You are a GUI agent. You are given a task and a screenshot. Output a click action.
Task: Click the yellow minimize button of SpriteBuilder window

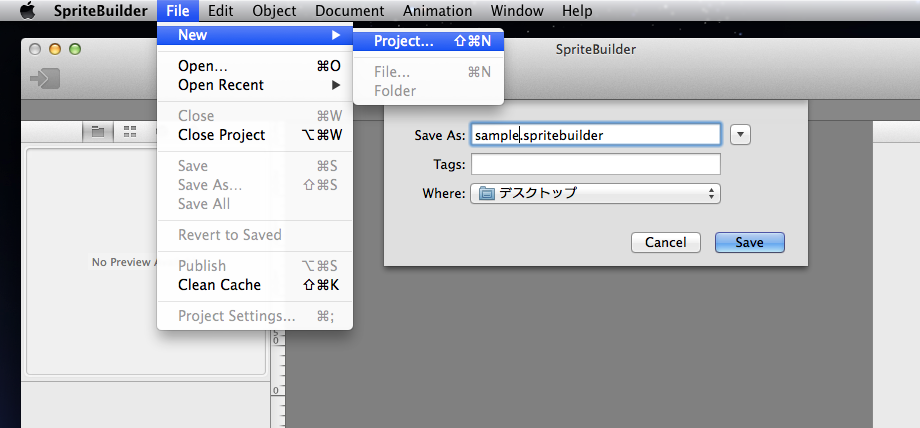pos(55,49)
